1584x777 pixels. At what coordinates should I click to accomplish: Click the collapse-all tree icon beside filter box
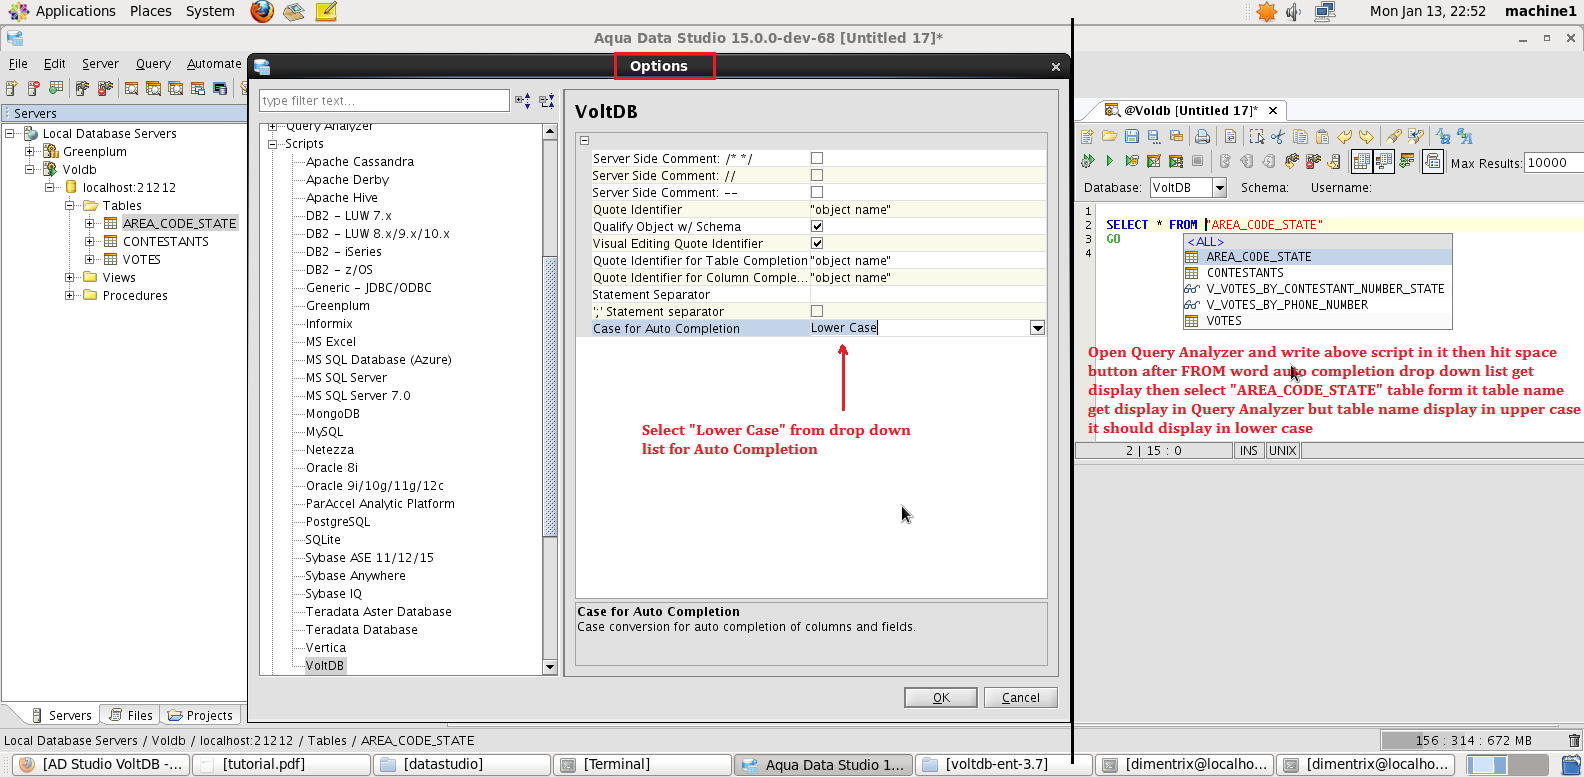tap(546, 100)
